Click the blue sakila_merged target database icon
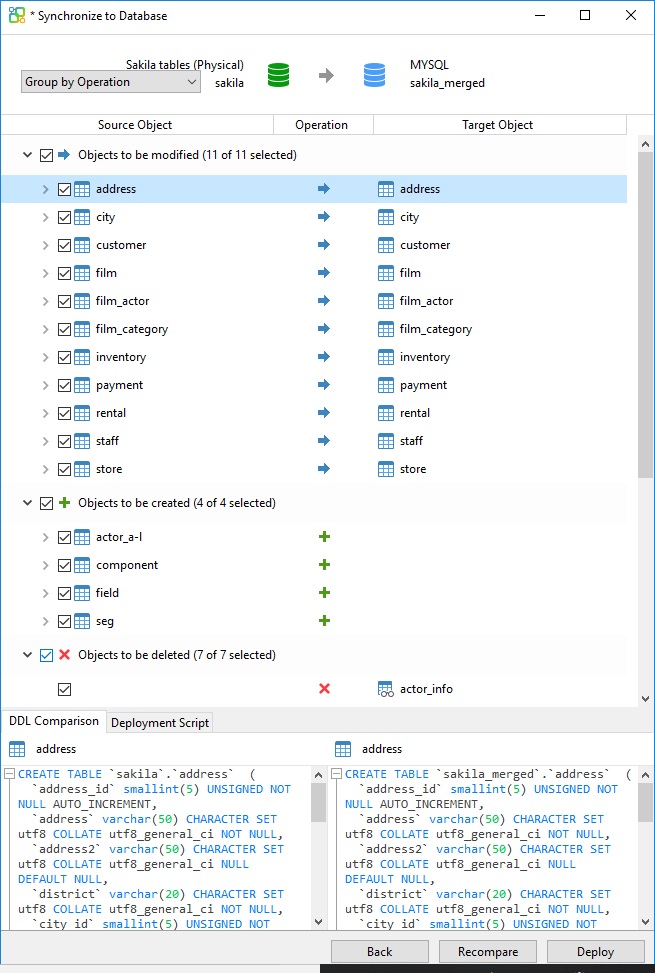The image size is (655, 973). click(374, 75)
